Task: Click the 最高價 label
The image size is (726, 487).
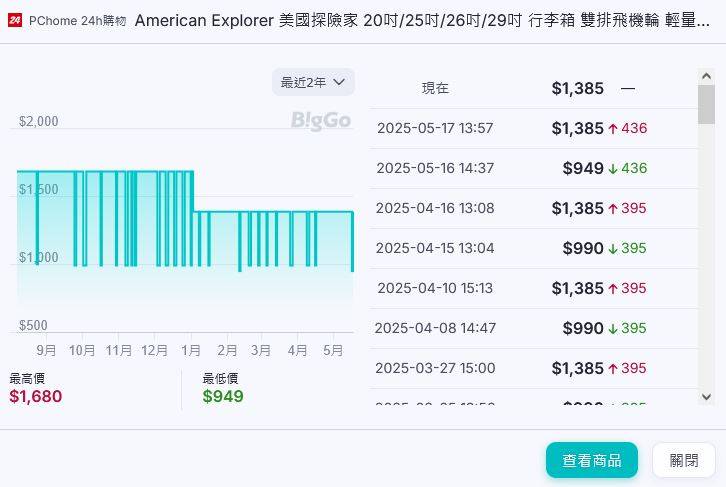Action: tap(27, 378)
